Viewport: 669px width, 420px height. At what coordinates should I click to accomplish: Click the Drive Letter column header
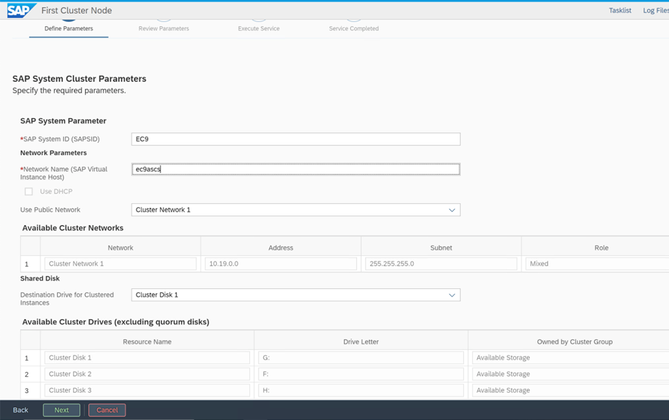point(361,341)
